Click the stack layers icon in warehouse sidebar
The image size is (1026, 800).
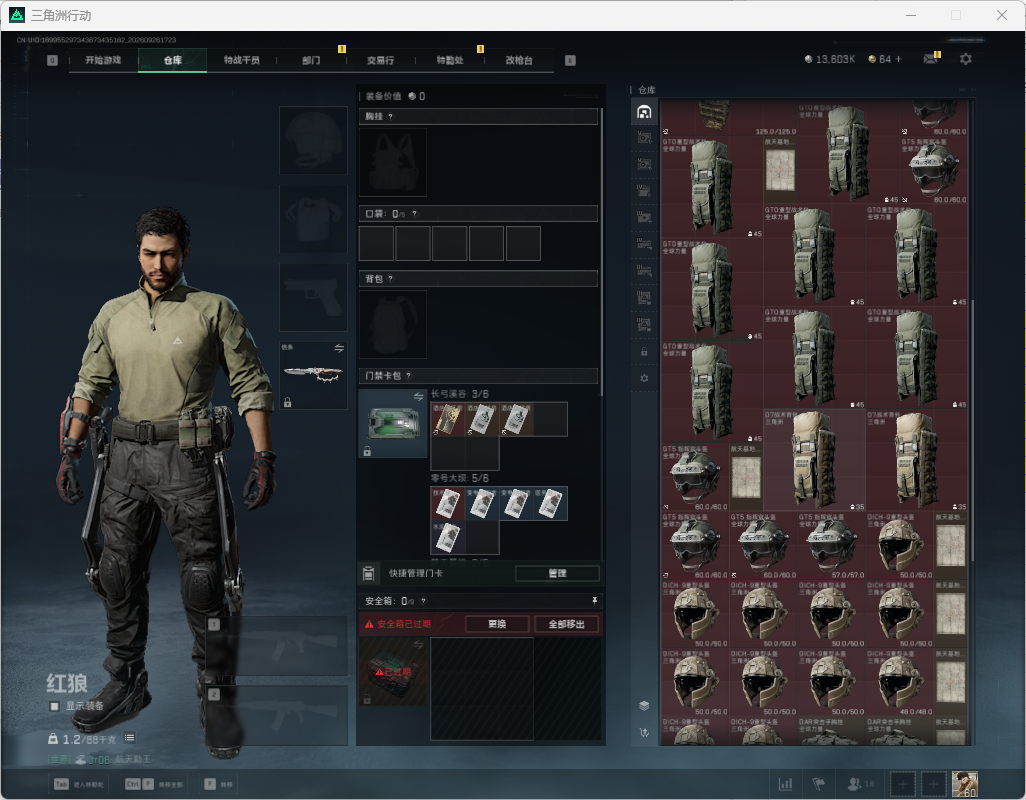644,705
